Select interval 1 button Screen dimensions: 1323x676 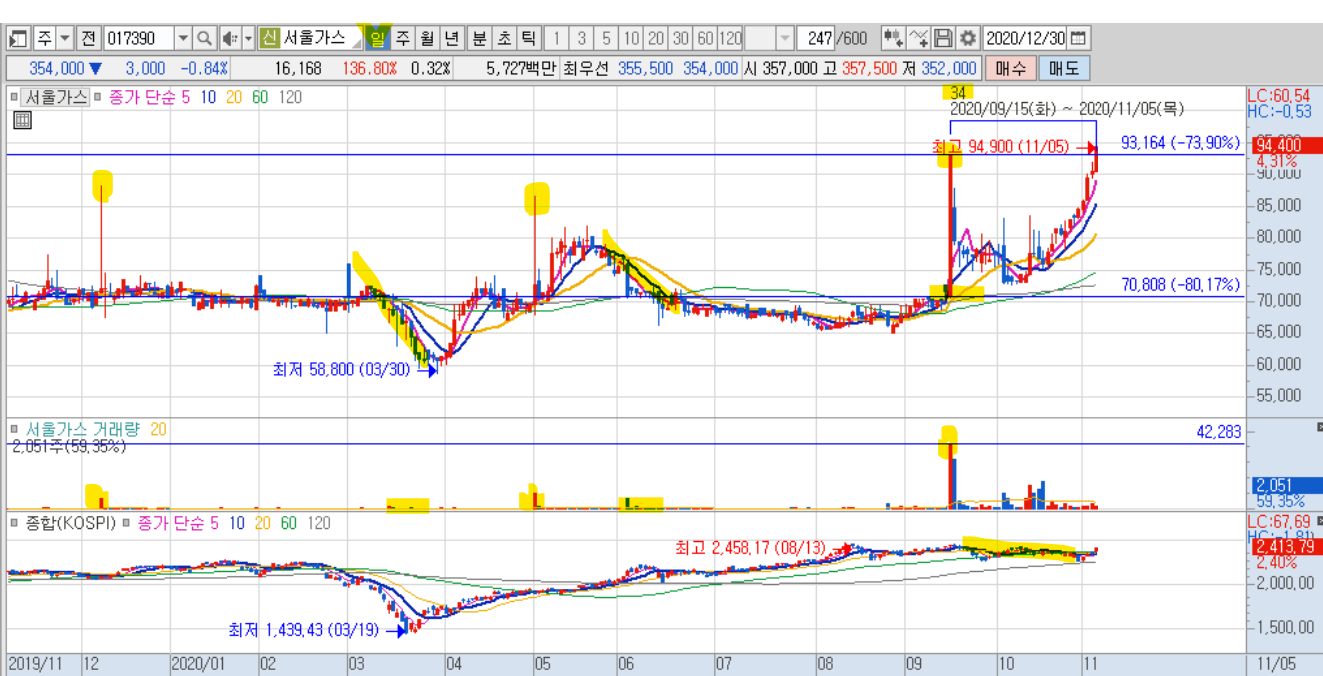[x=556, y=38]
